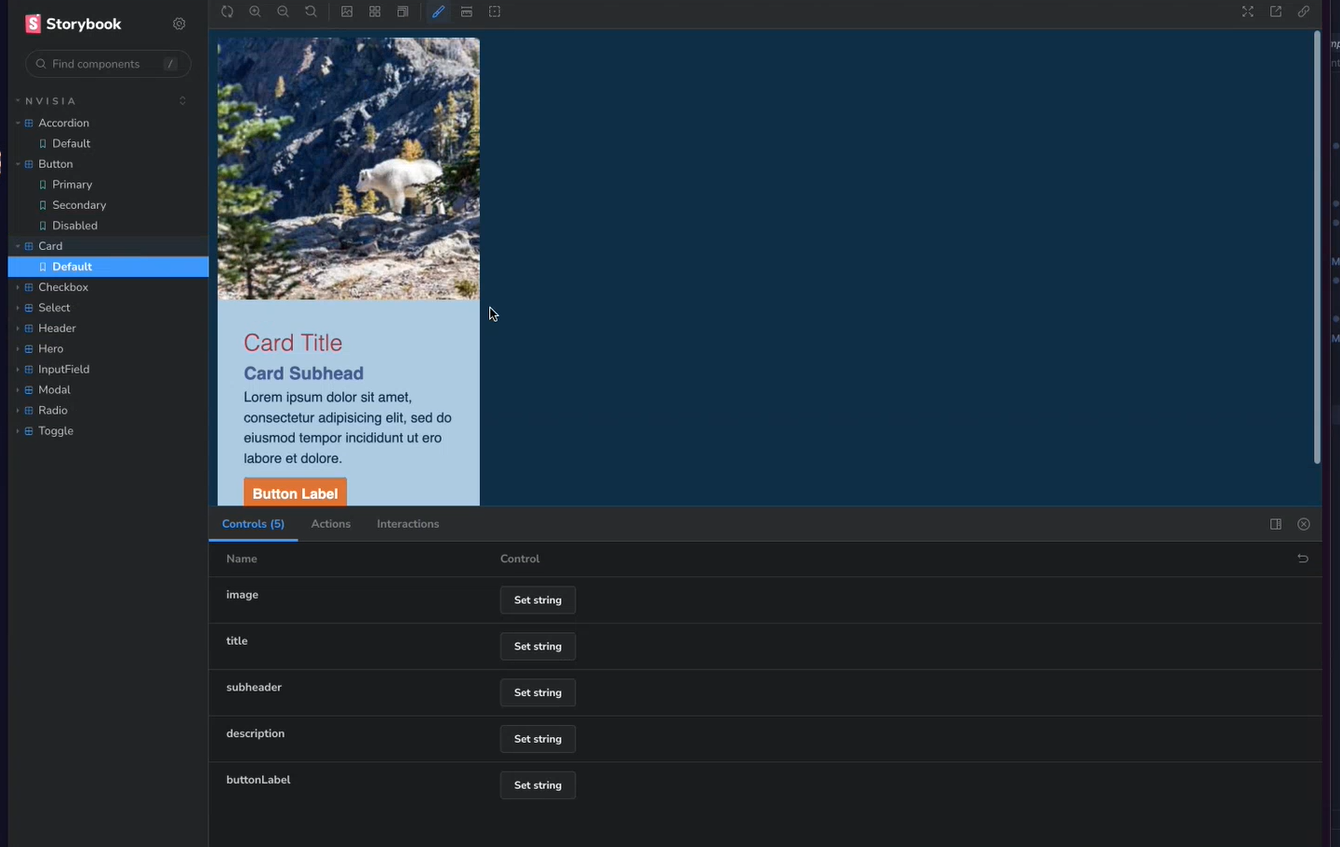Focus the Find components search field
Screen dimensions: 1340x847
pyautogui.click(x=108, y=64)
